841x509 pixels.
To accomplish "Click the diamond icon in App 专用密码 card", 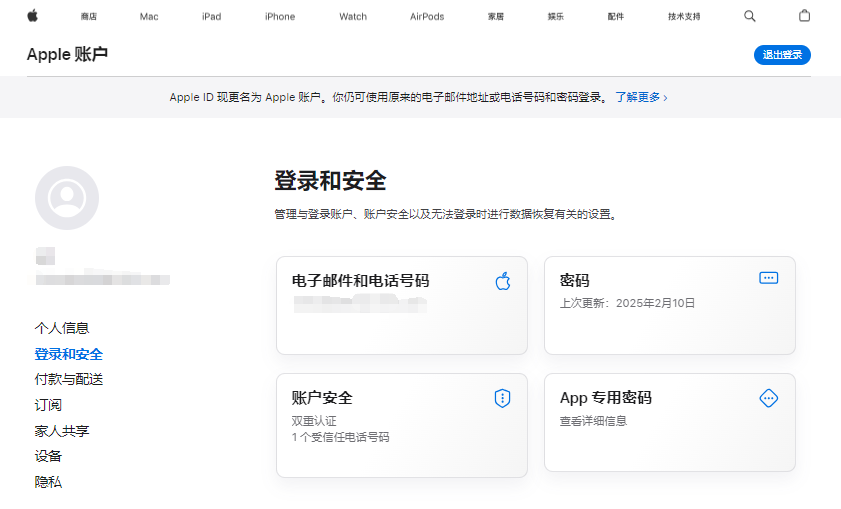I will coord(768,398).
